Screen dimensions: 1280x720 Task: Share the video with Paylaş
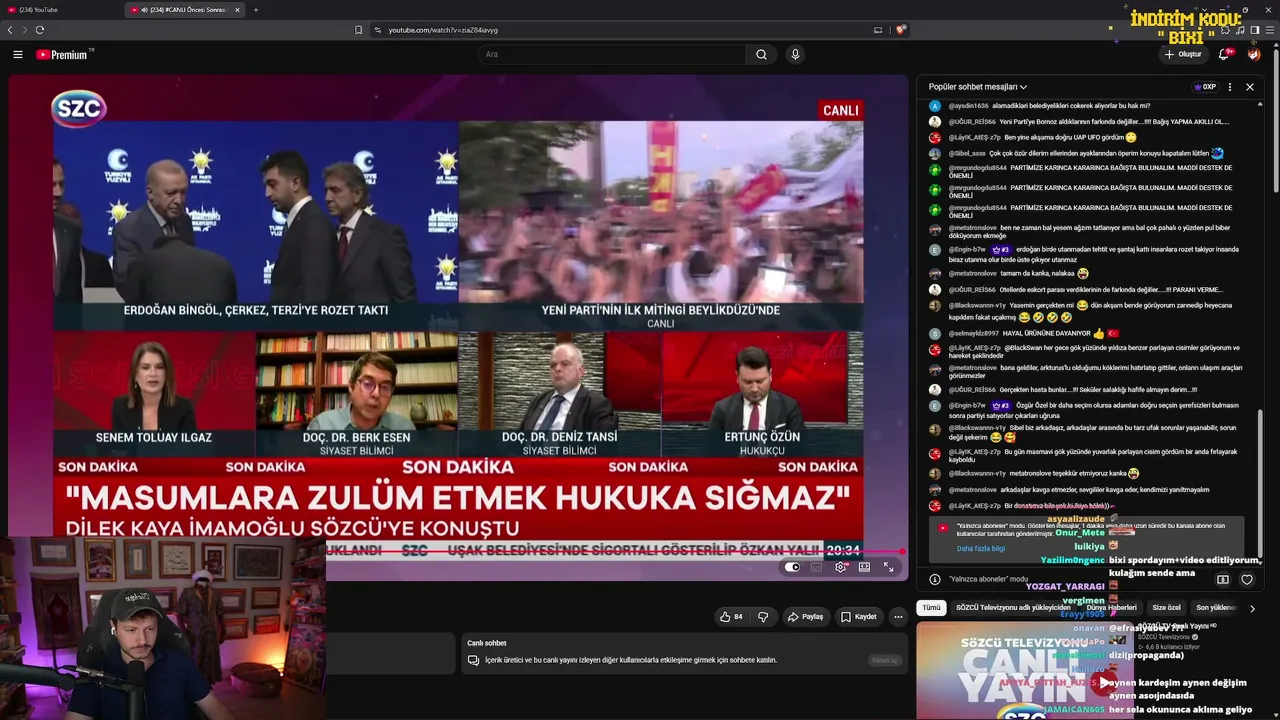click(x=804, y=617)
